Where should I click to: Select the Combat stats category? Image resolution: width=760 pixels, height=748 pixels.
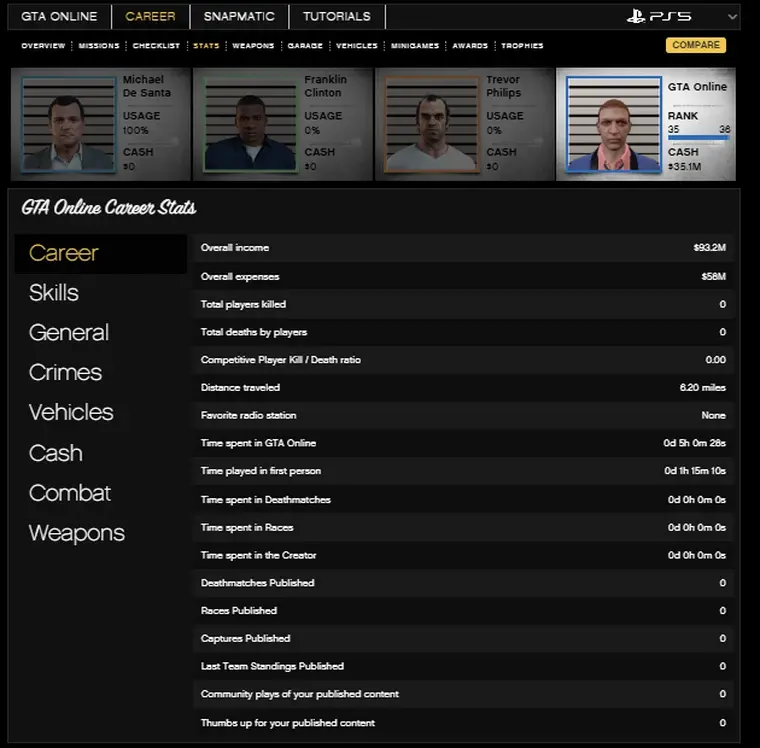tap(70, 493)
